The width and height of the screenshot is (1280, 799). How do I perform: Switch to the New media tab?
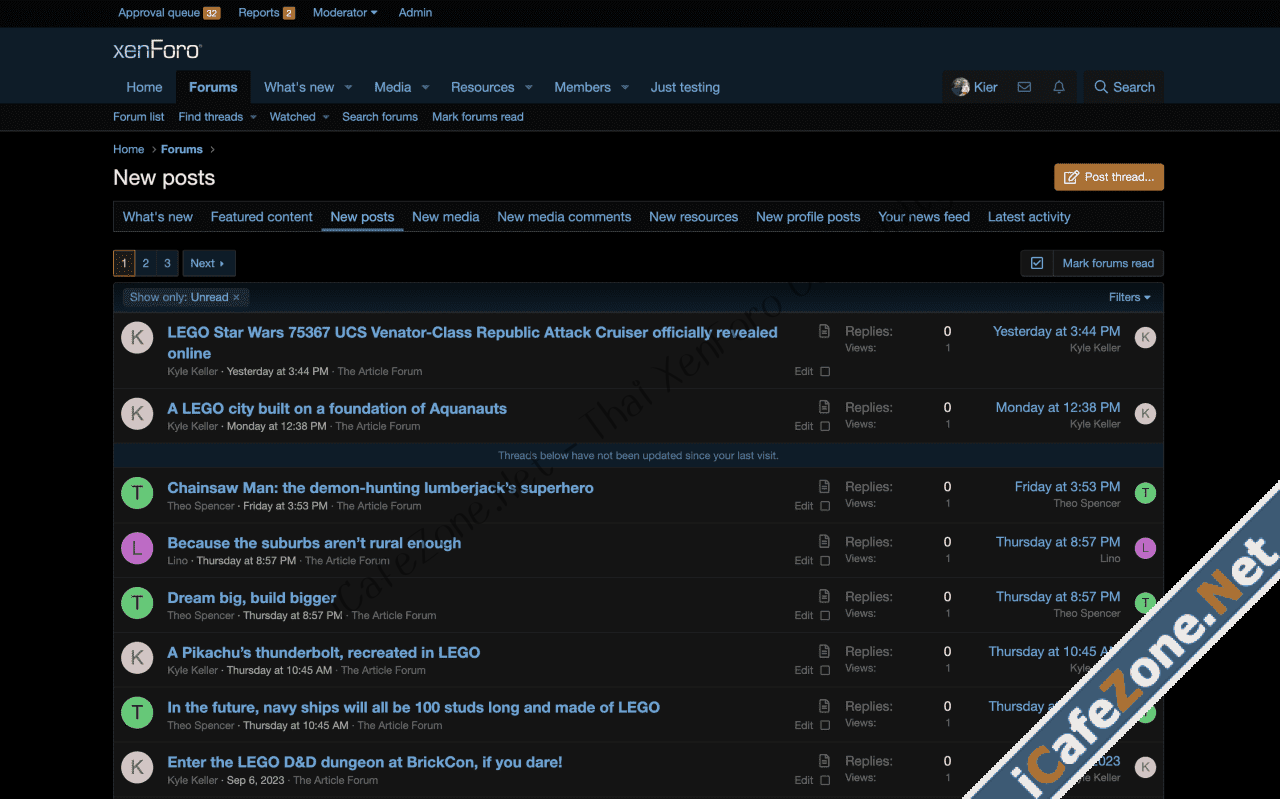click(446, 217)
